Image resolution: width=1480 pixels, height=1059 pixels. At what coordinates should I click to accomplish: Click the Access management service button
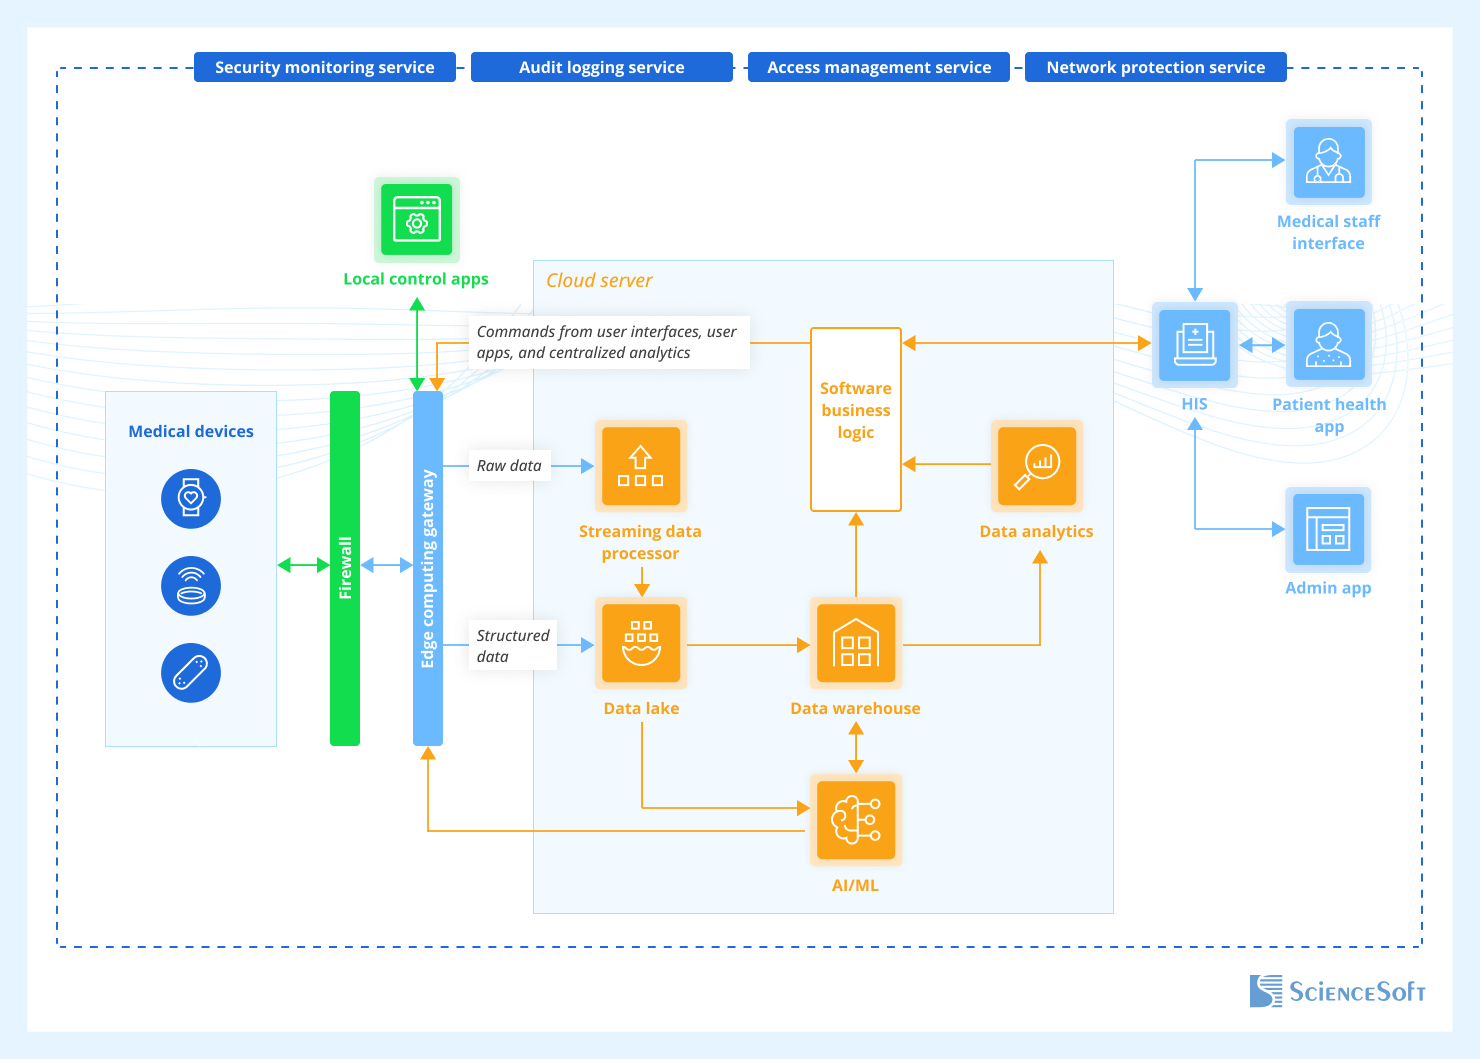point(878,67)
